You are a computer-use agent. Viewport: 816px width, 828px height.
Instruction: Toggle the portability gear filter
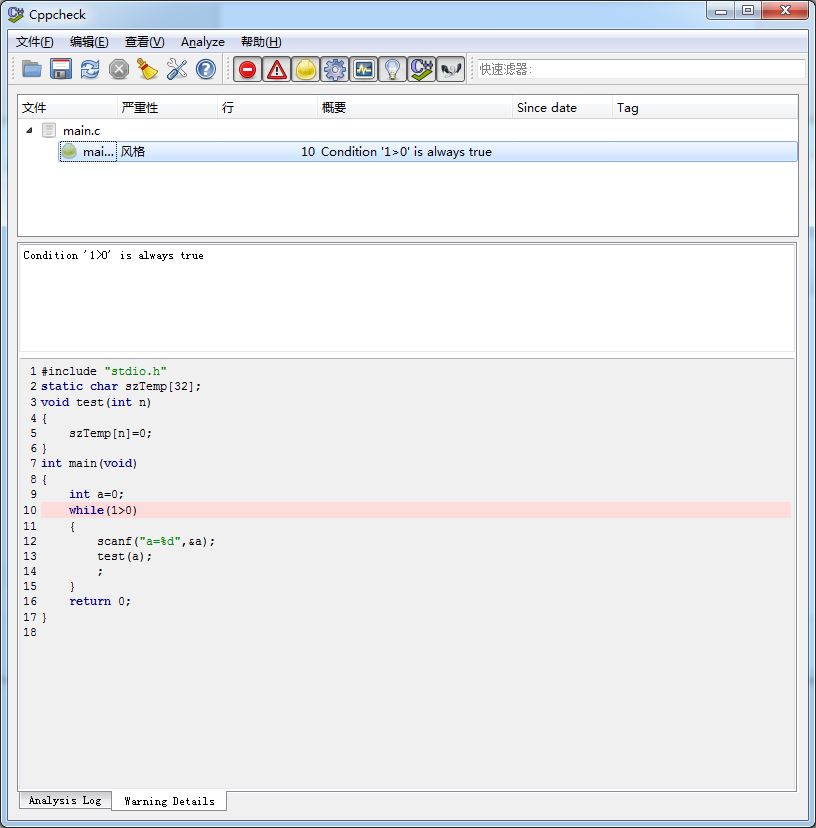coord(335,69)
